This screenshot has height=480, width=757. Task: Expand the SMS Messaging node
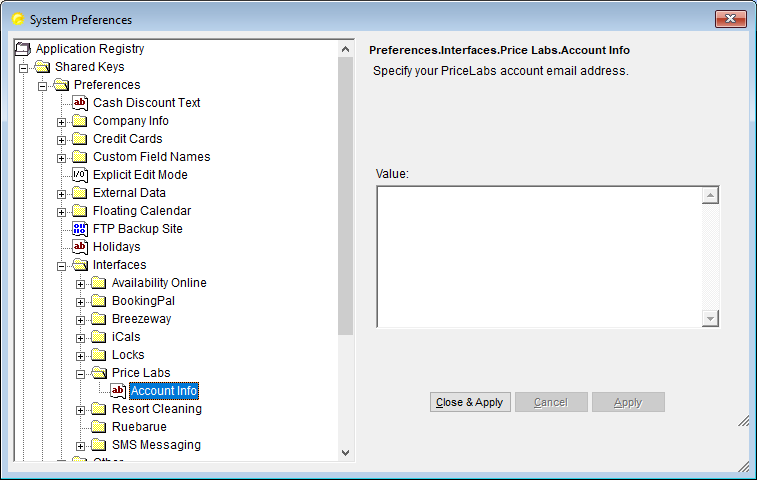[80, 445]
